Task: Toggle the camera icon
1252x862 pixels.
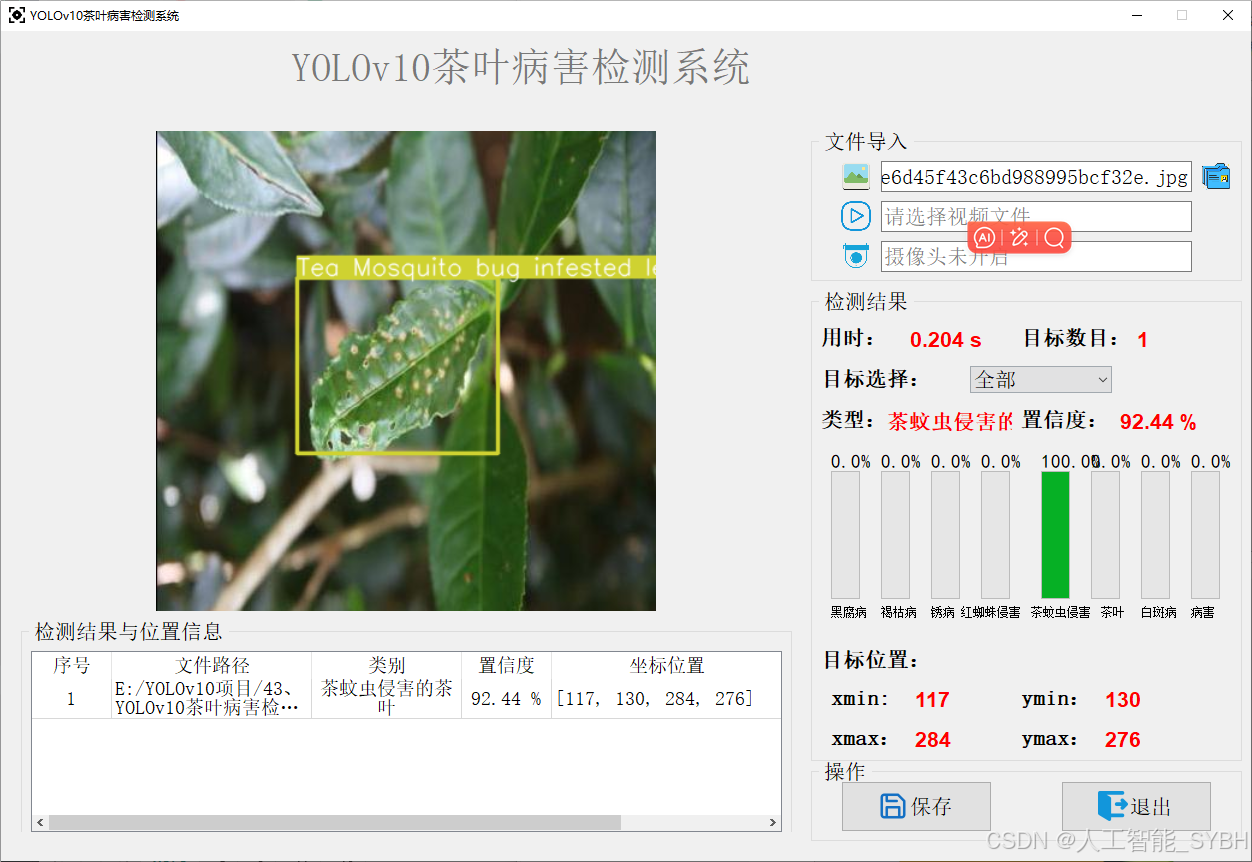Action: [856, 255]
